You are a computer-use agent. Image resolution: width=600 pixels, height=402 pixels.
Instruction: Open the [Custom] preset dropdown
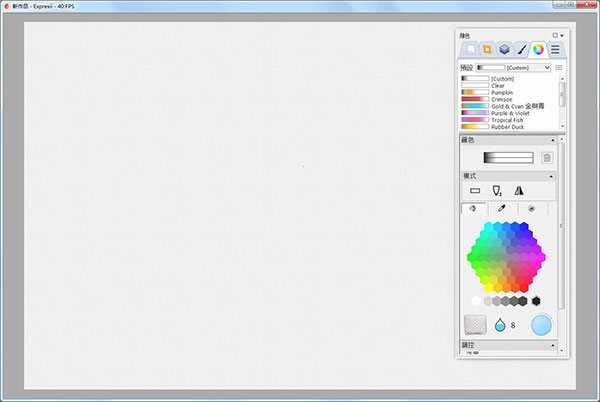514,67
